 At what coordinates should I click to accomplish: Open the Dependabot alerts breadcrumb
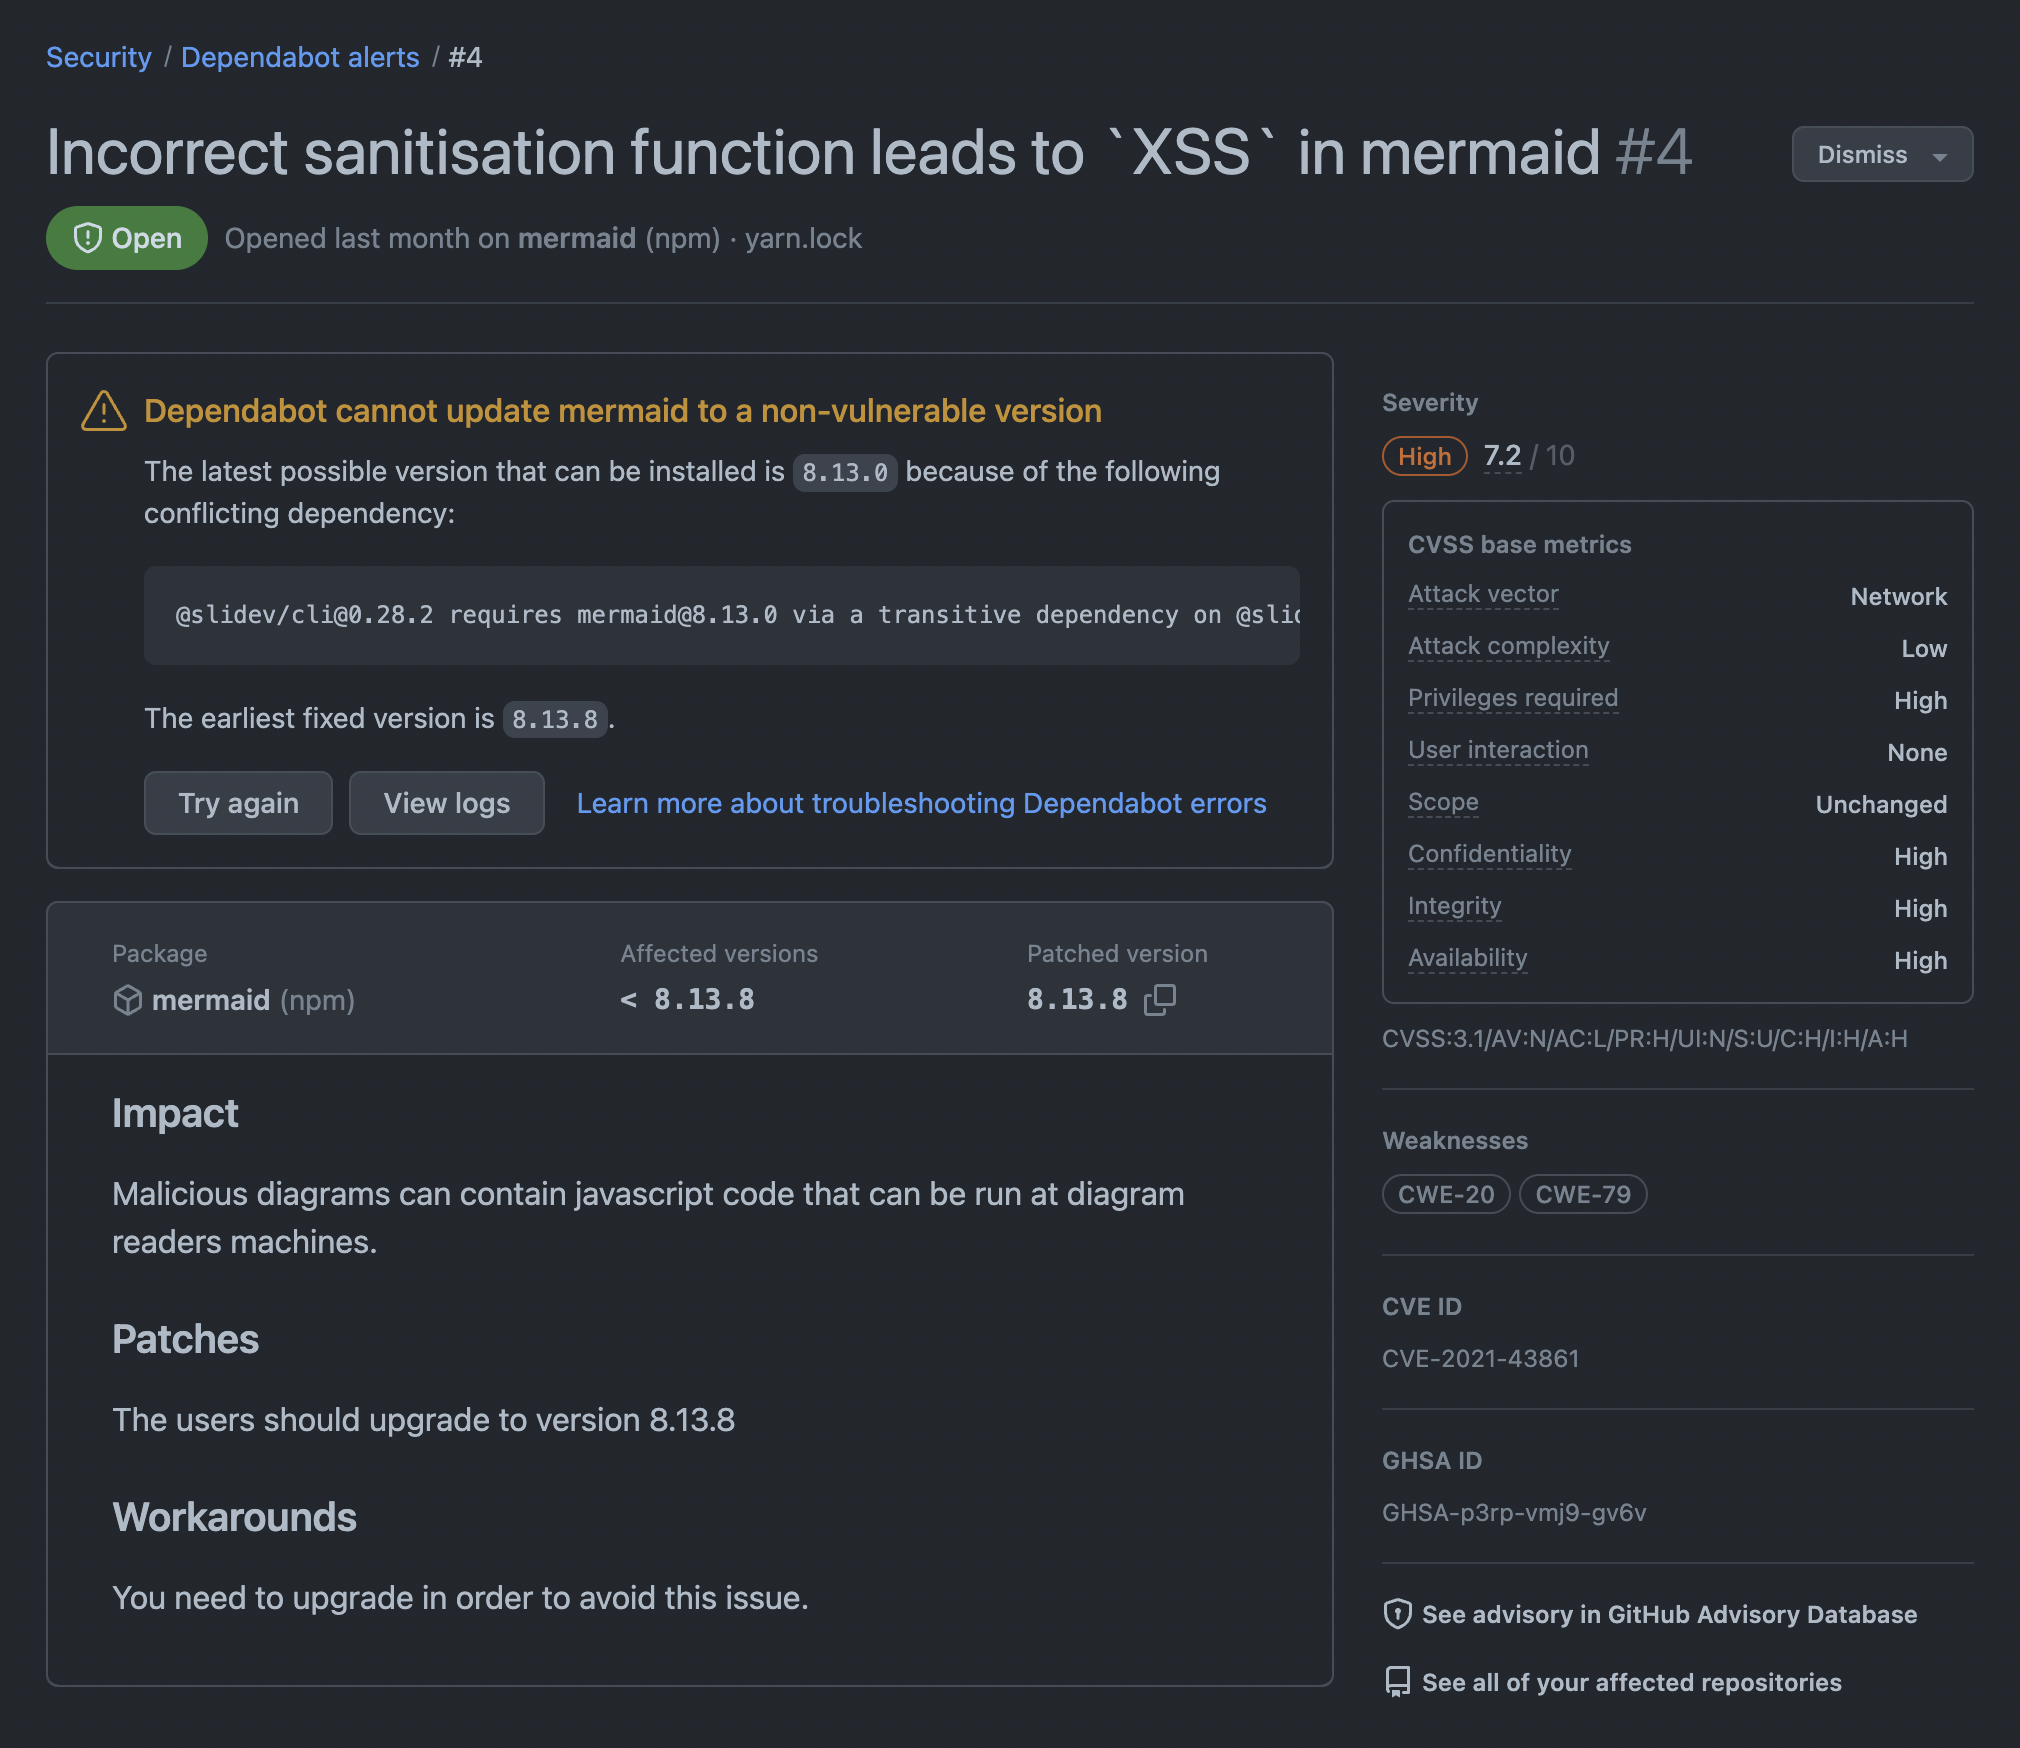point(300,57)
